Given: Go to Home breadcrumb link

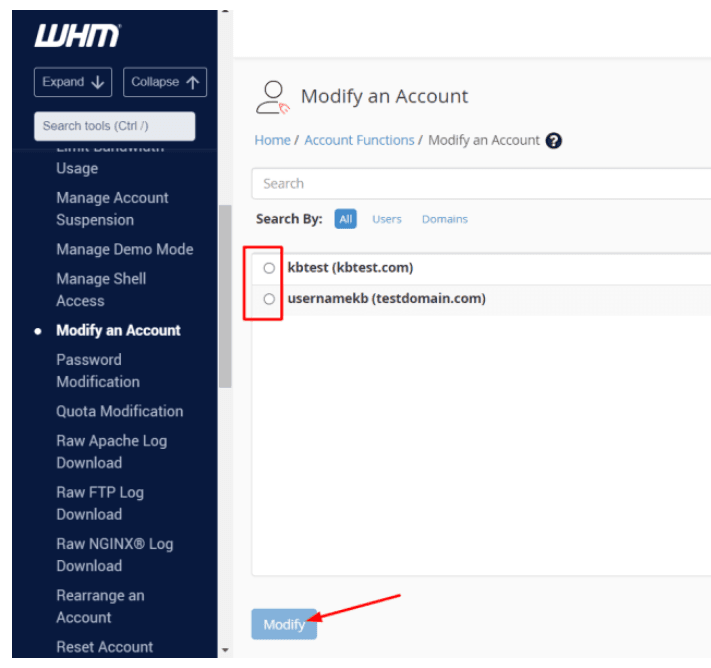Looking at the screenshot, I should [272, 140].
